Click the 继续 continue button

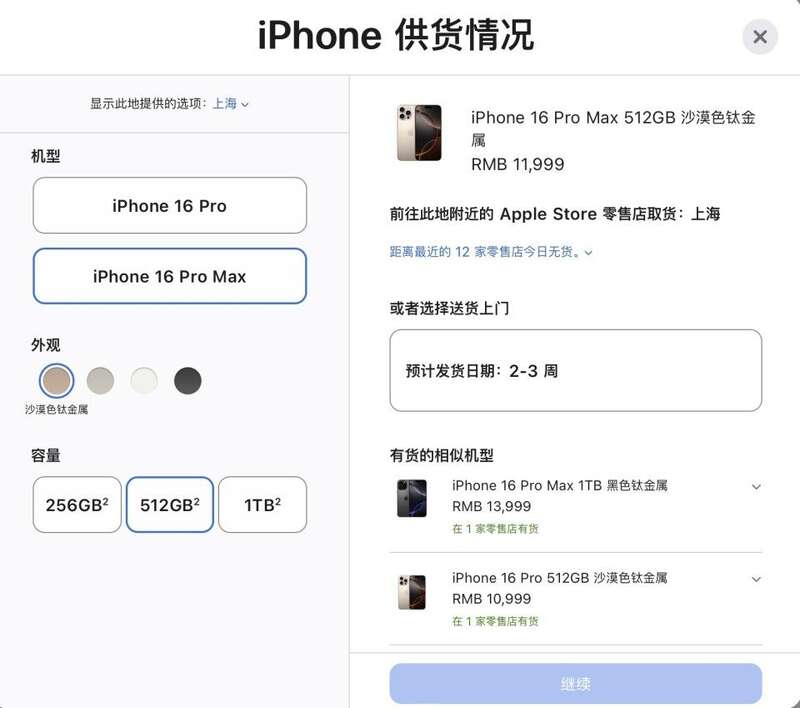(576, 684)
